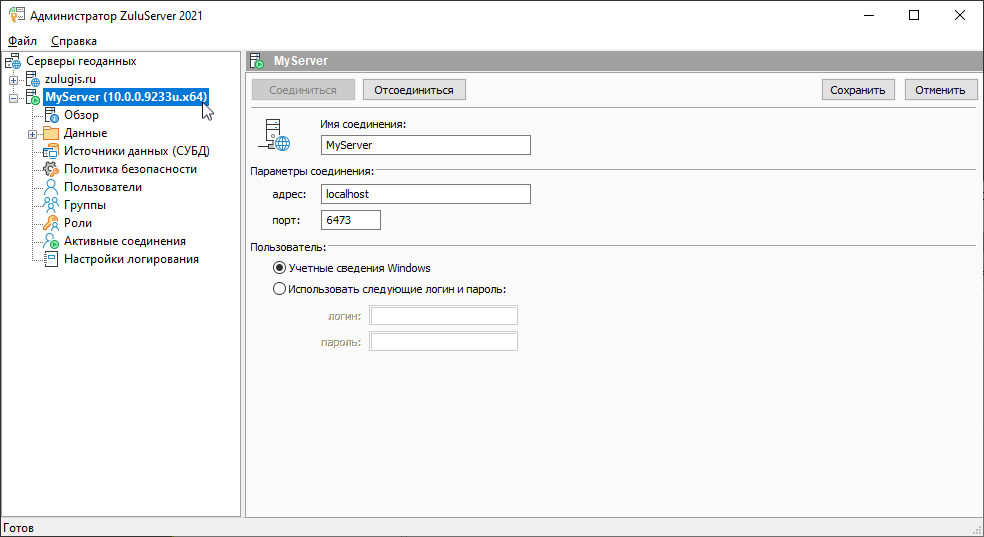
Task: Click the Отменить button
Action: pos(941,90)
